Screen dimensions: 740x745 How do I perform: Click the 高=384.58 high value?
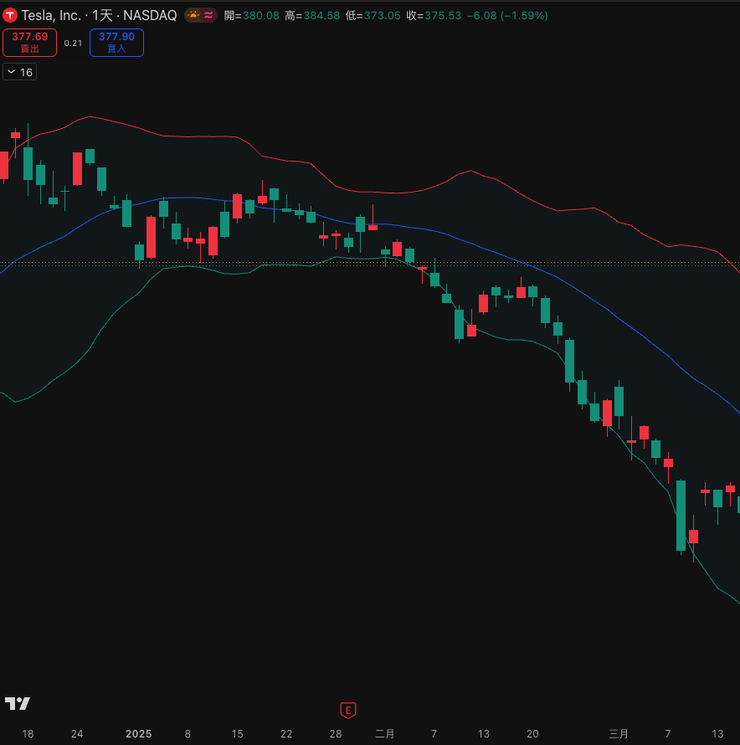(x=312, y=16)
